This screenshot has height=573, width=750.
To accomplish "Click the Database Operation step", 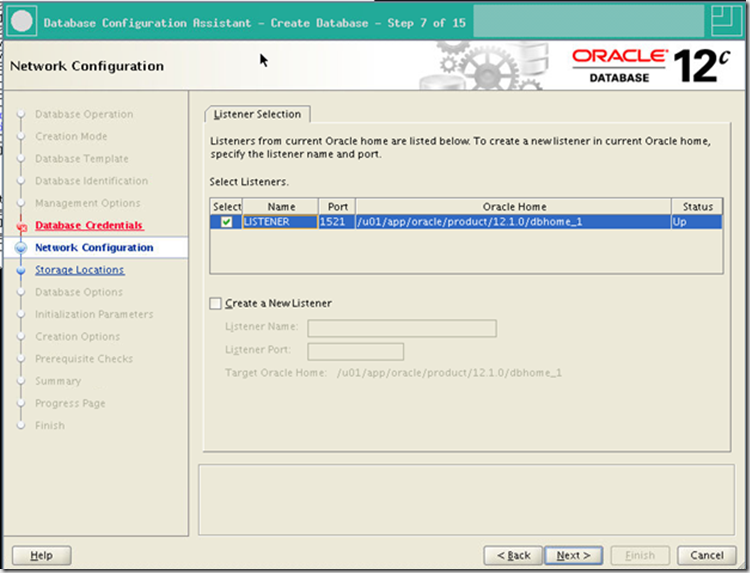I will 84,114.
